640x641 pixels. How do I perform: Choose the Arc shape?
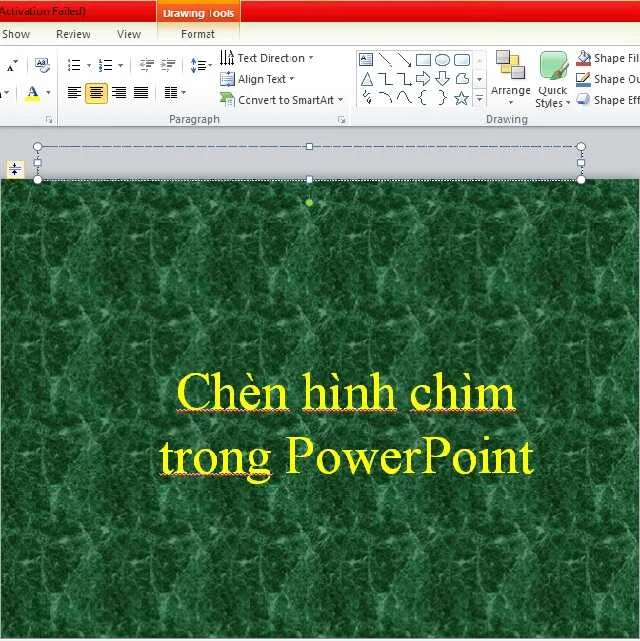click(x=385, y=98)
